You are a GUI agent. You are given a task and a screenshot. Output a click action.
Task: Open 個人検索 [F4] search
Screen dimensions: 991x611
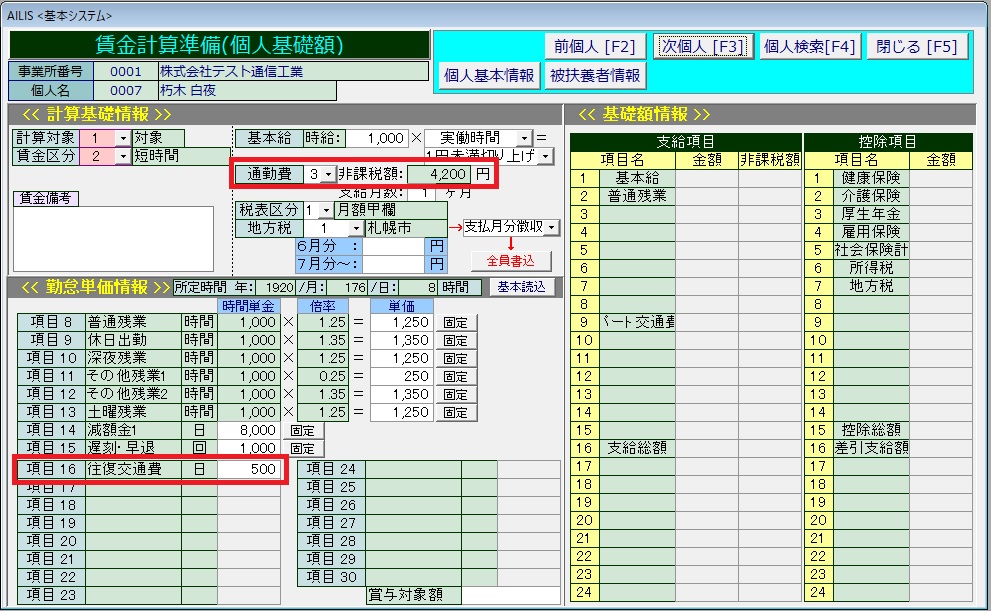810,46
